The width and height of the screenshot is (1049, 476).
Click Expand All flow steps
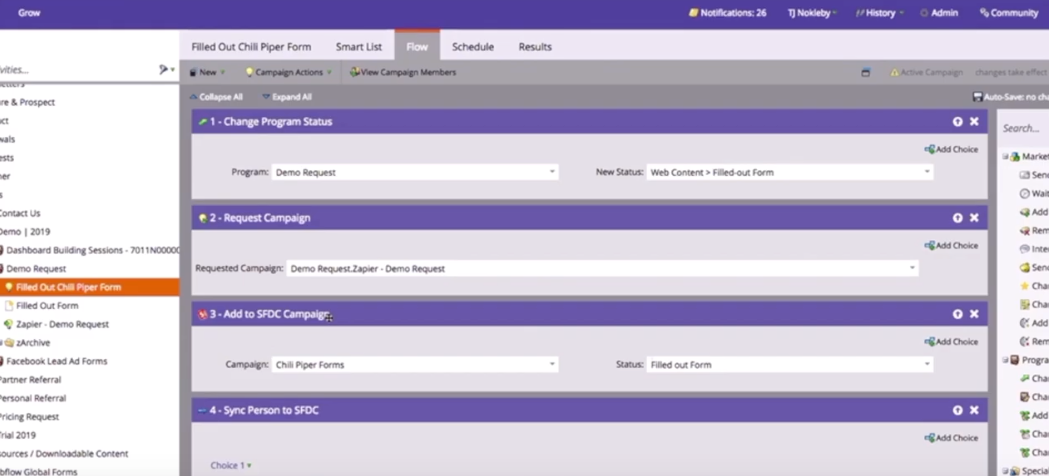point(287,97)
